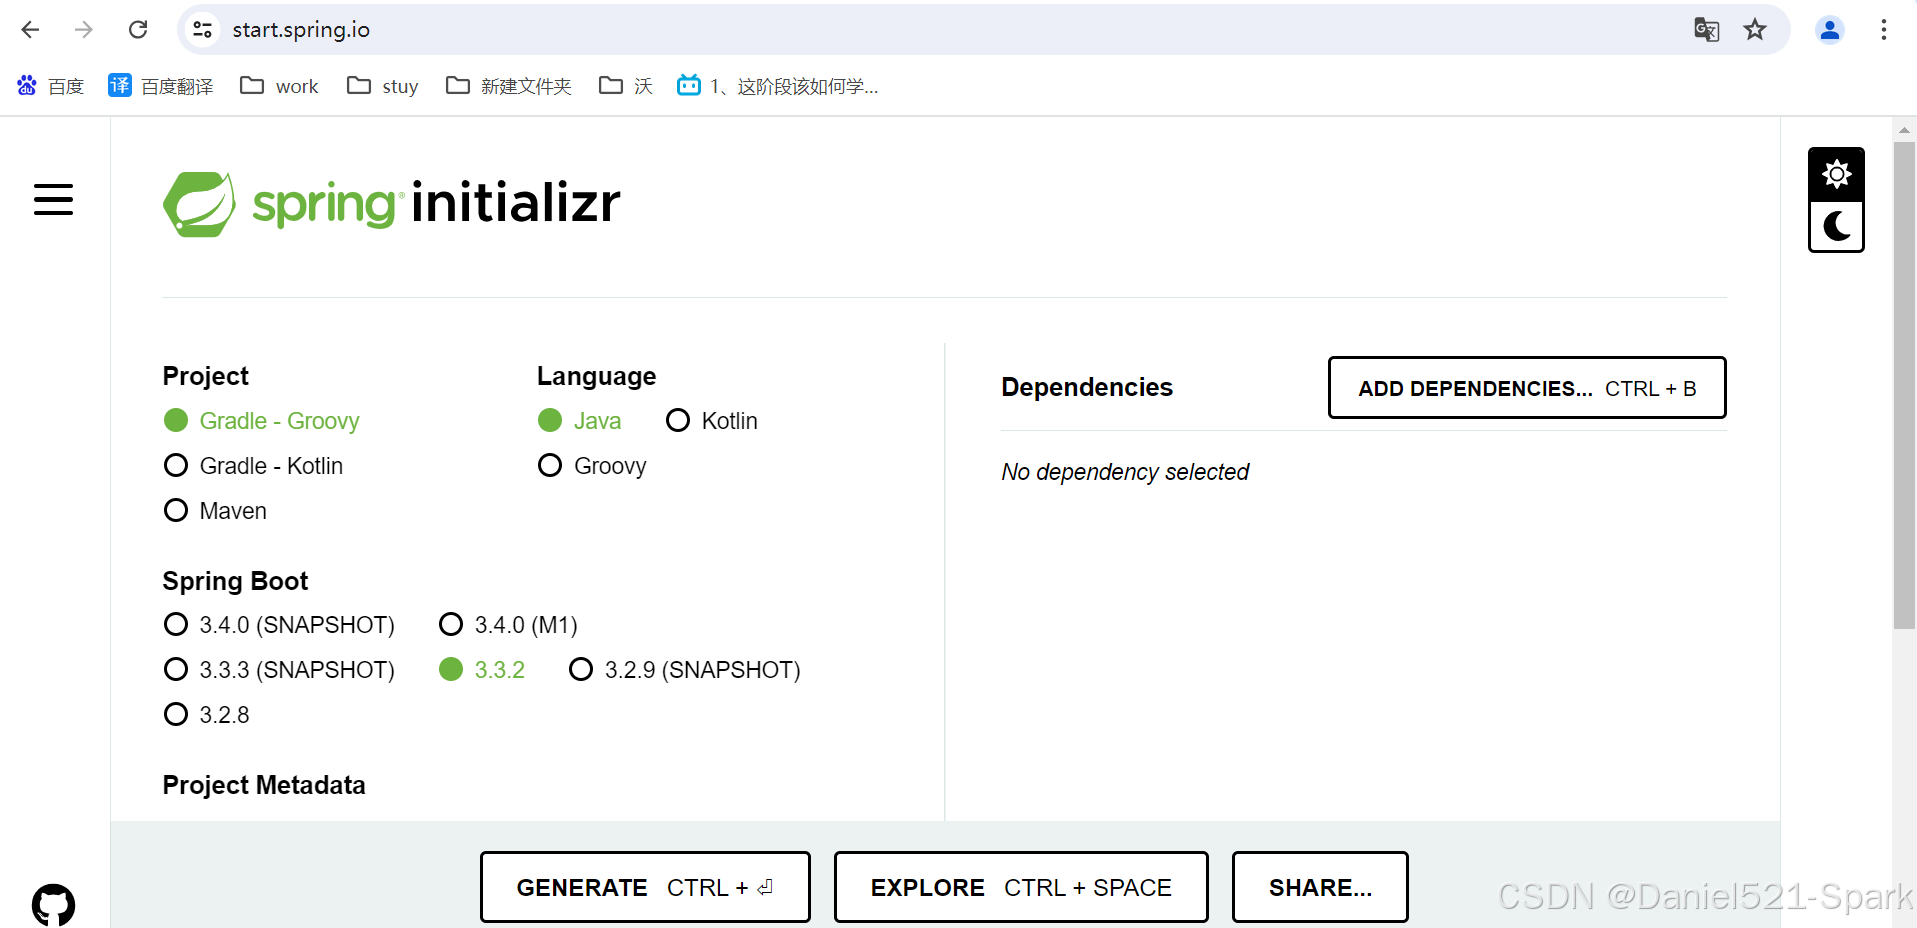
Task: Choose Kotlin as the language
Action: (678, 420)
